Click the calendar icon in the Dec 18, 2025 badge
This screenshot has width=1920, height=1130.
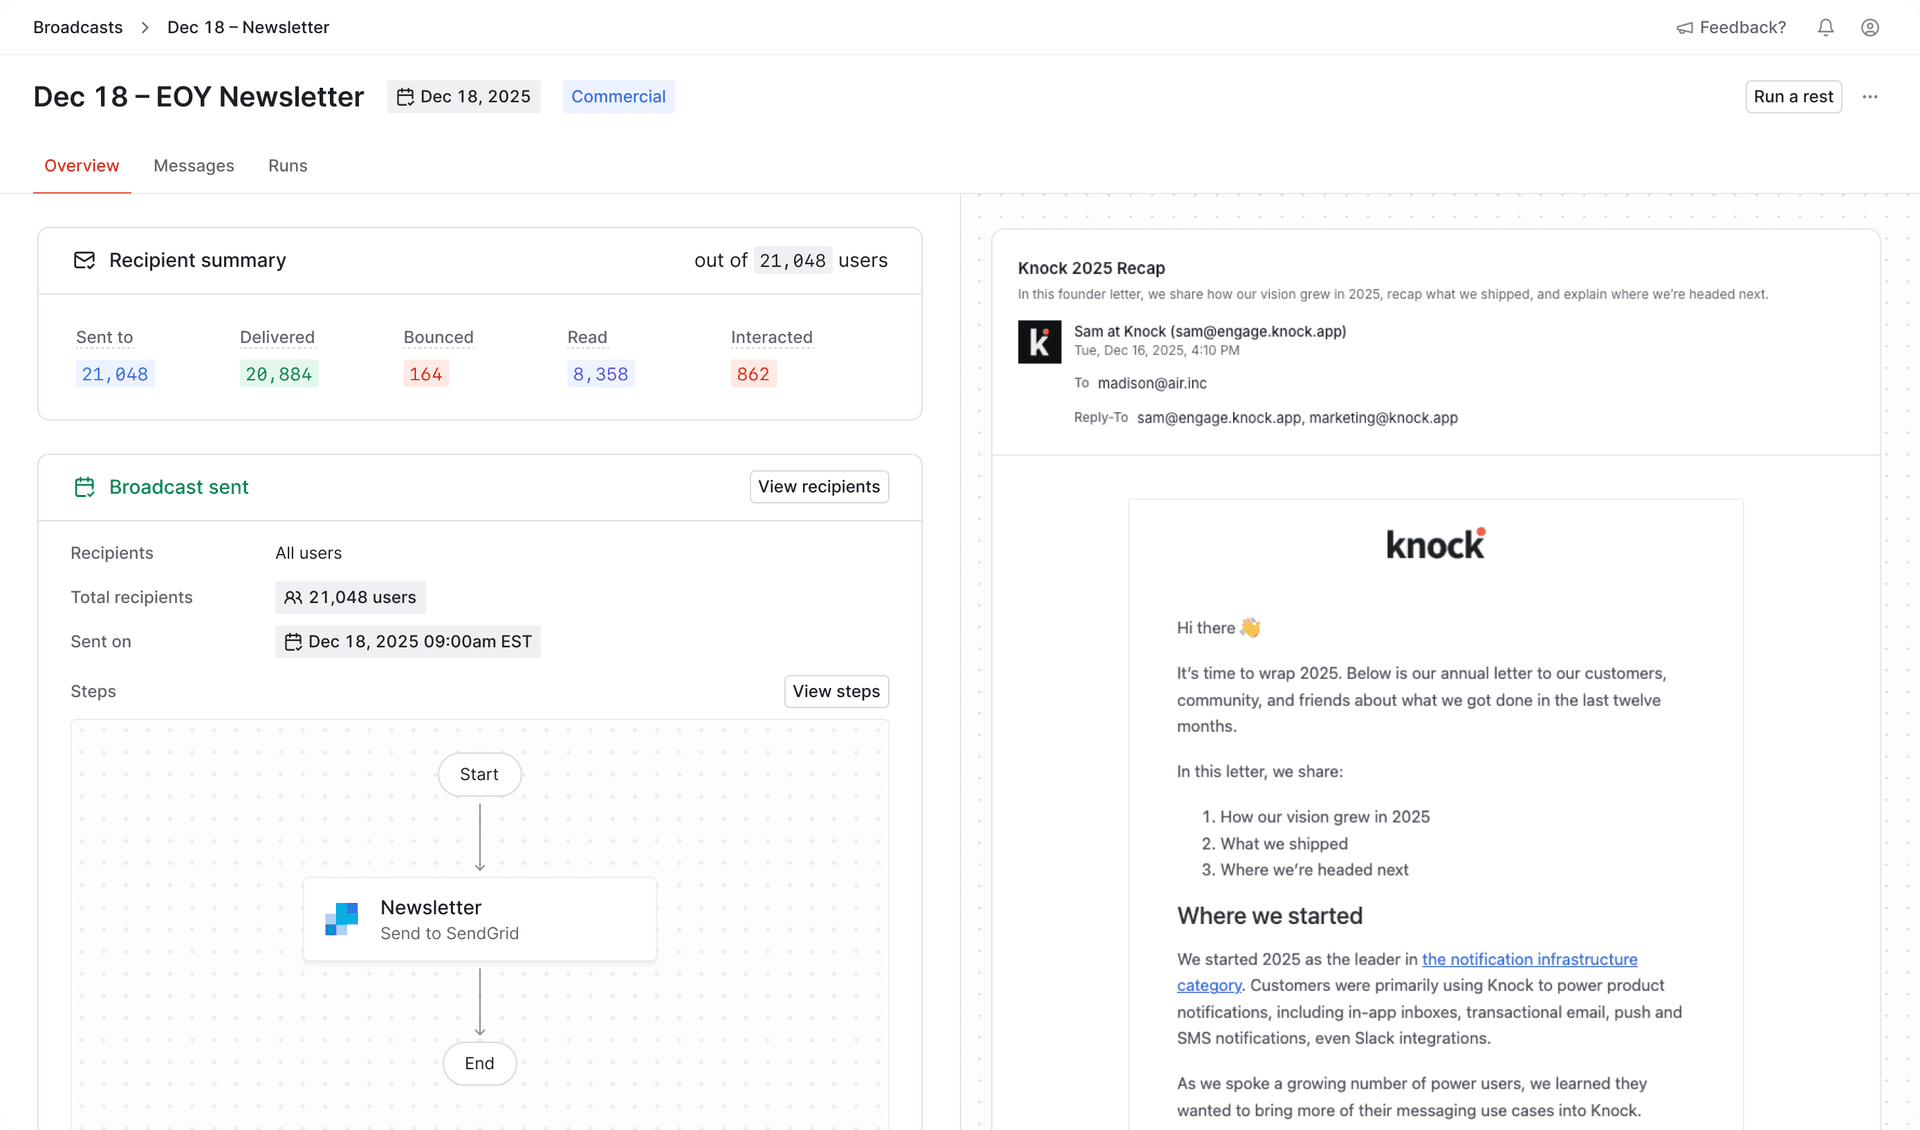[x=407, y=96]
